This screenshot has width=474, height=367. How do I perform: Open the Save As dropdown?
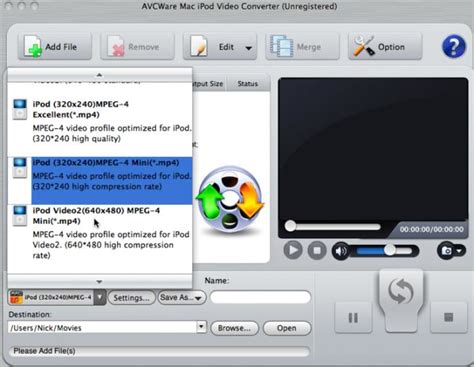point(182,297)
